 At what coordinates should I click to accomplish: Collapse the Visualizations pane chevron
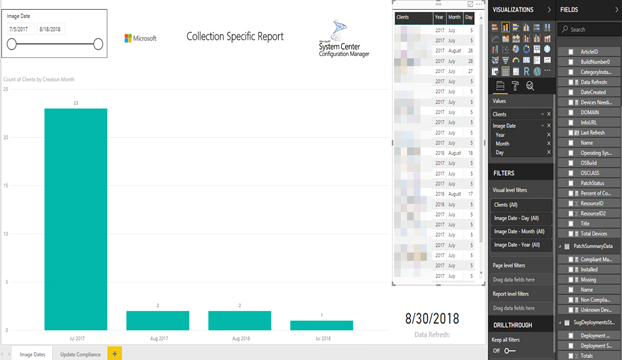[x=549, y=10]
